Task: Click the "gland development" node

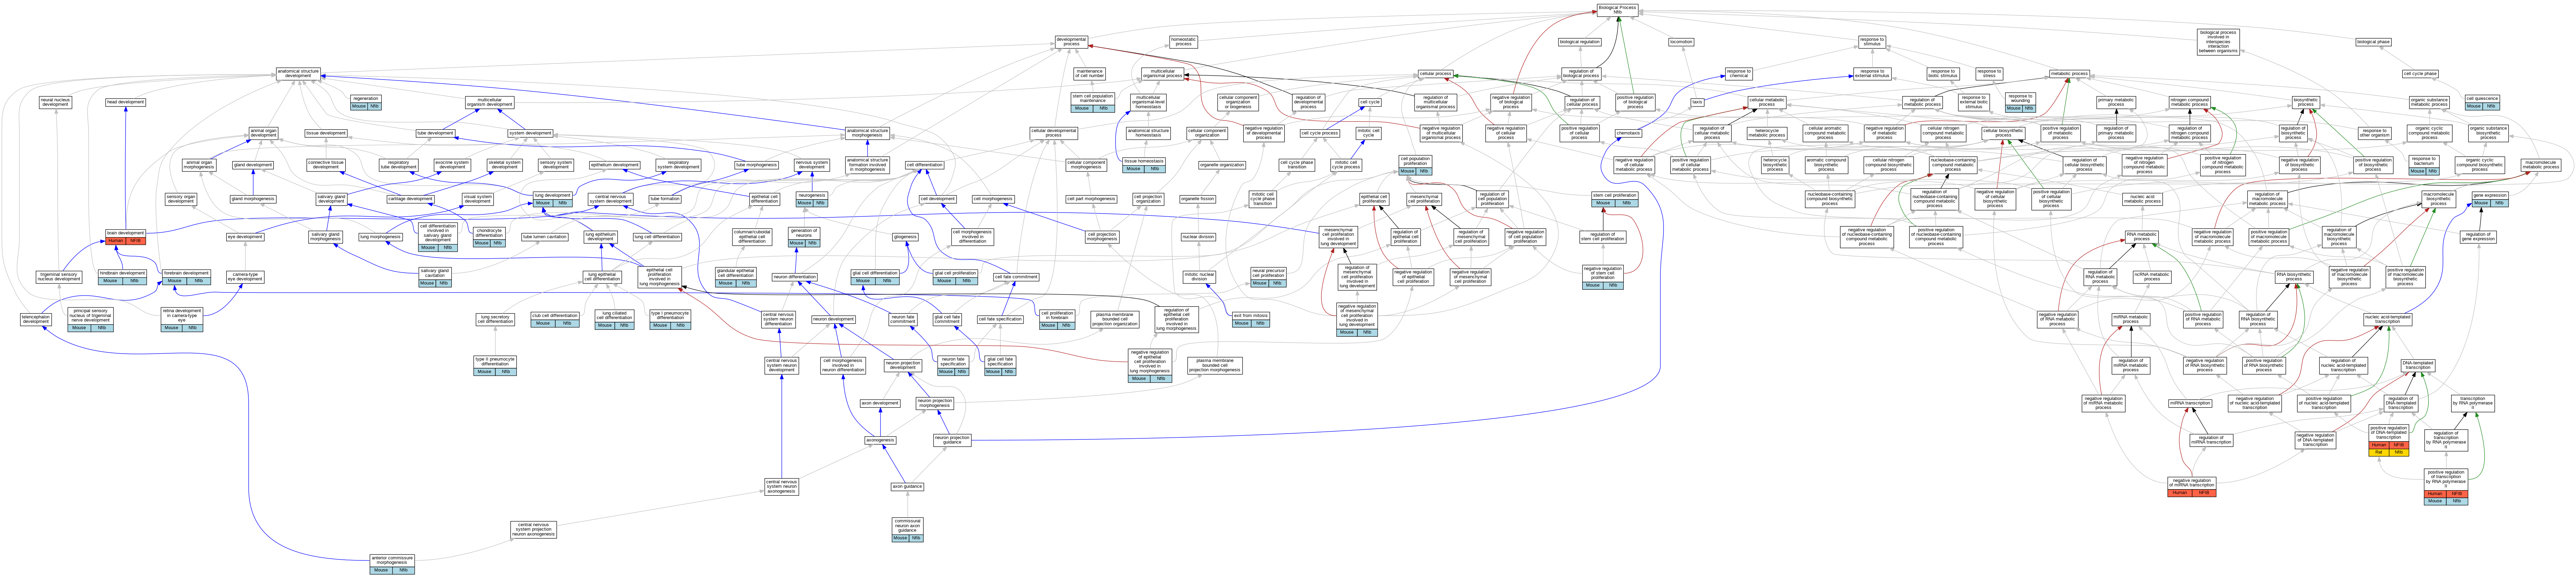Action: pos(253,165)
